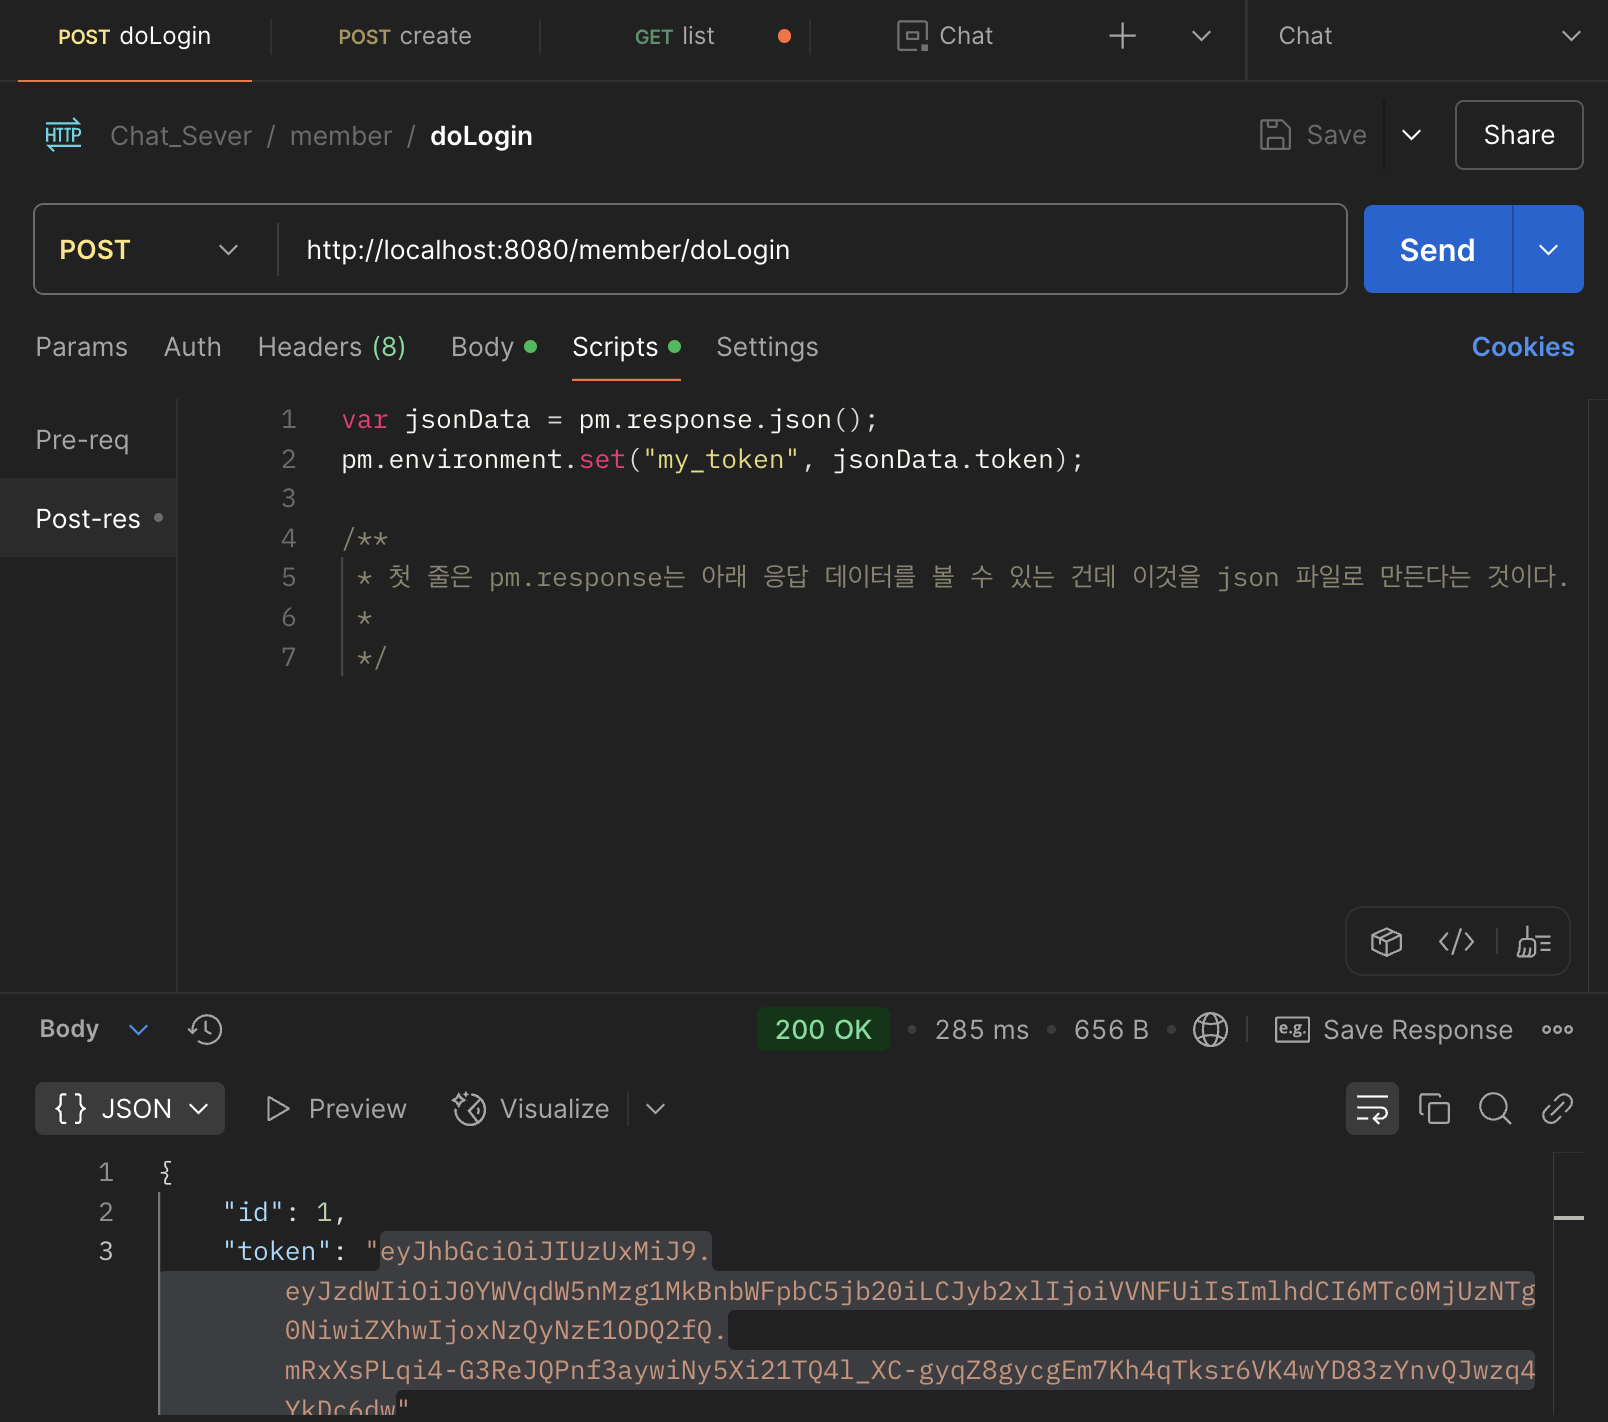The width and height of the screenshot is (1608, 1422).
Task: Click the response link icon
Action: tap(1557, 1108)
